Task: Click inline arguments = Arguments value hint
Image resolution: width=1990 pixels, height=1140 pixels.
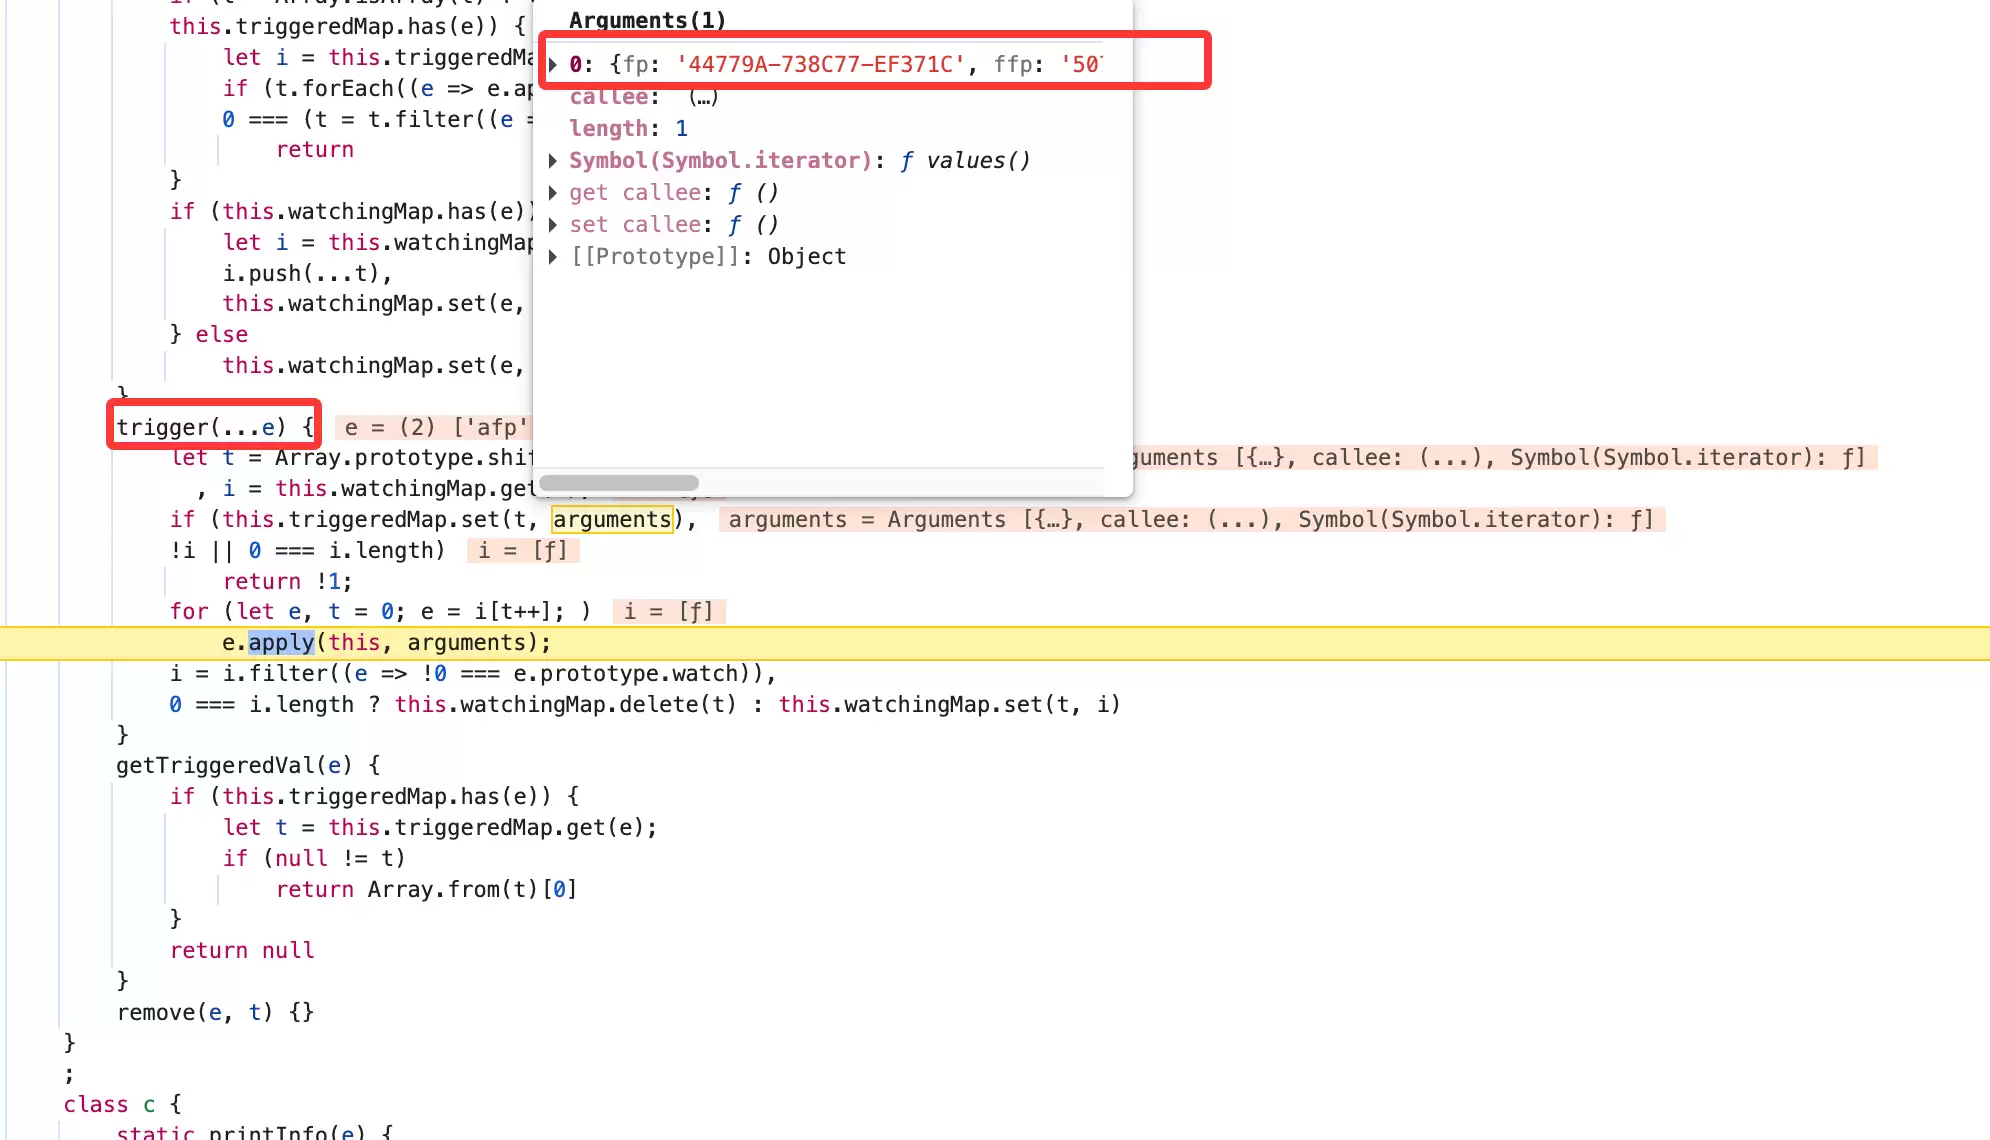Action: click(x=1192, y=520)
